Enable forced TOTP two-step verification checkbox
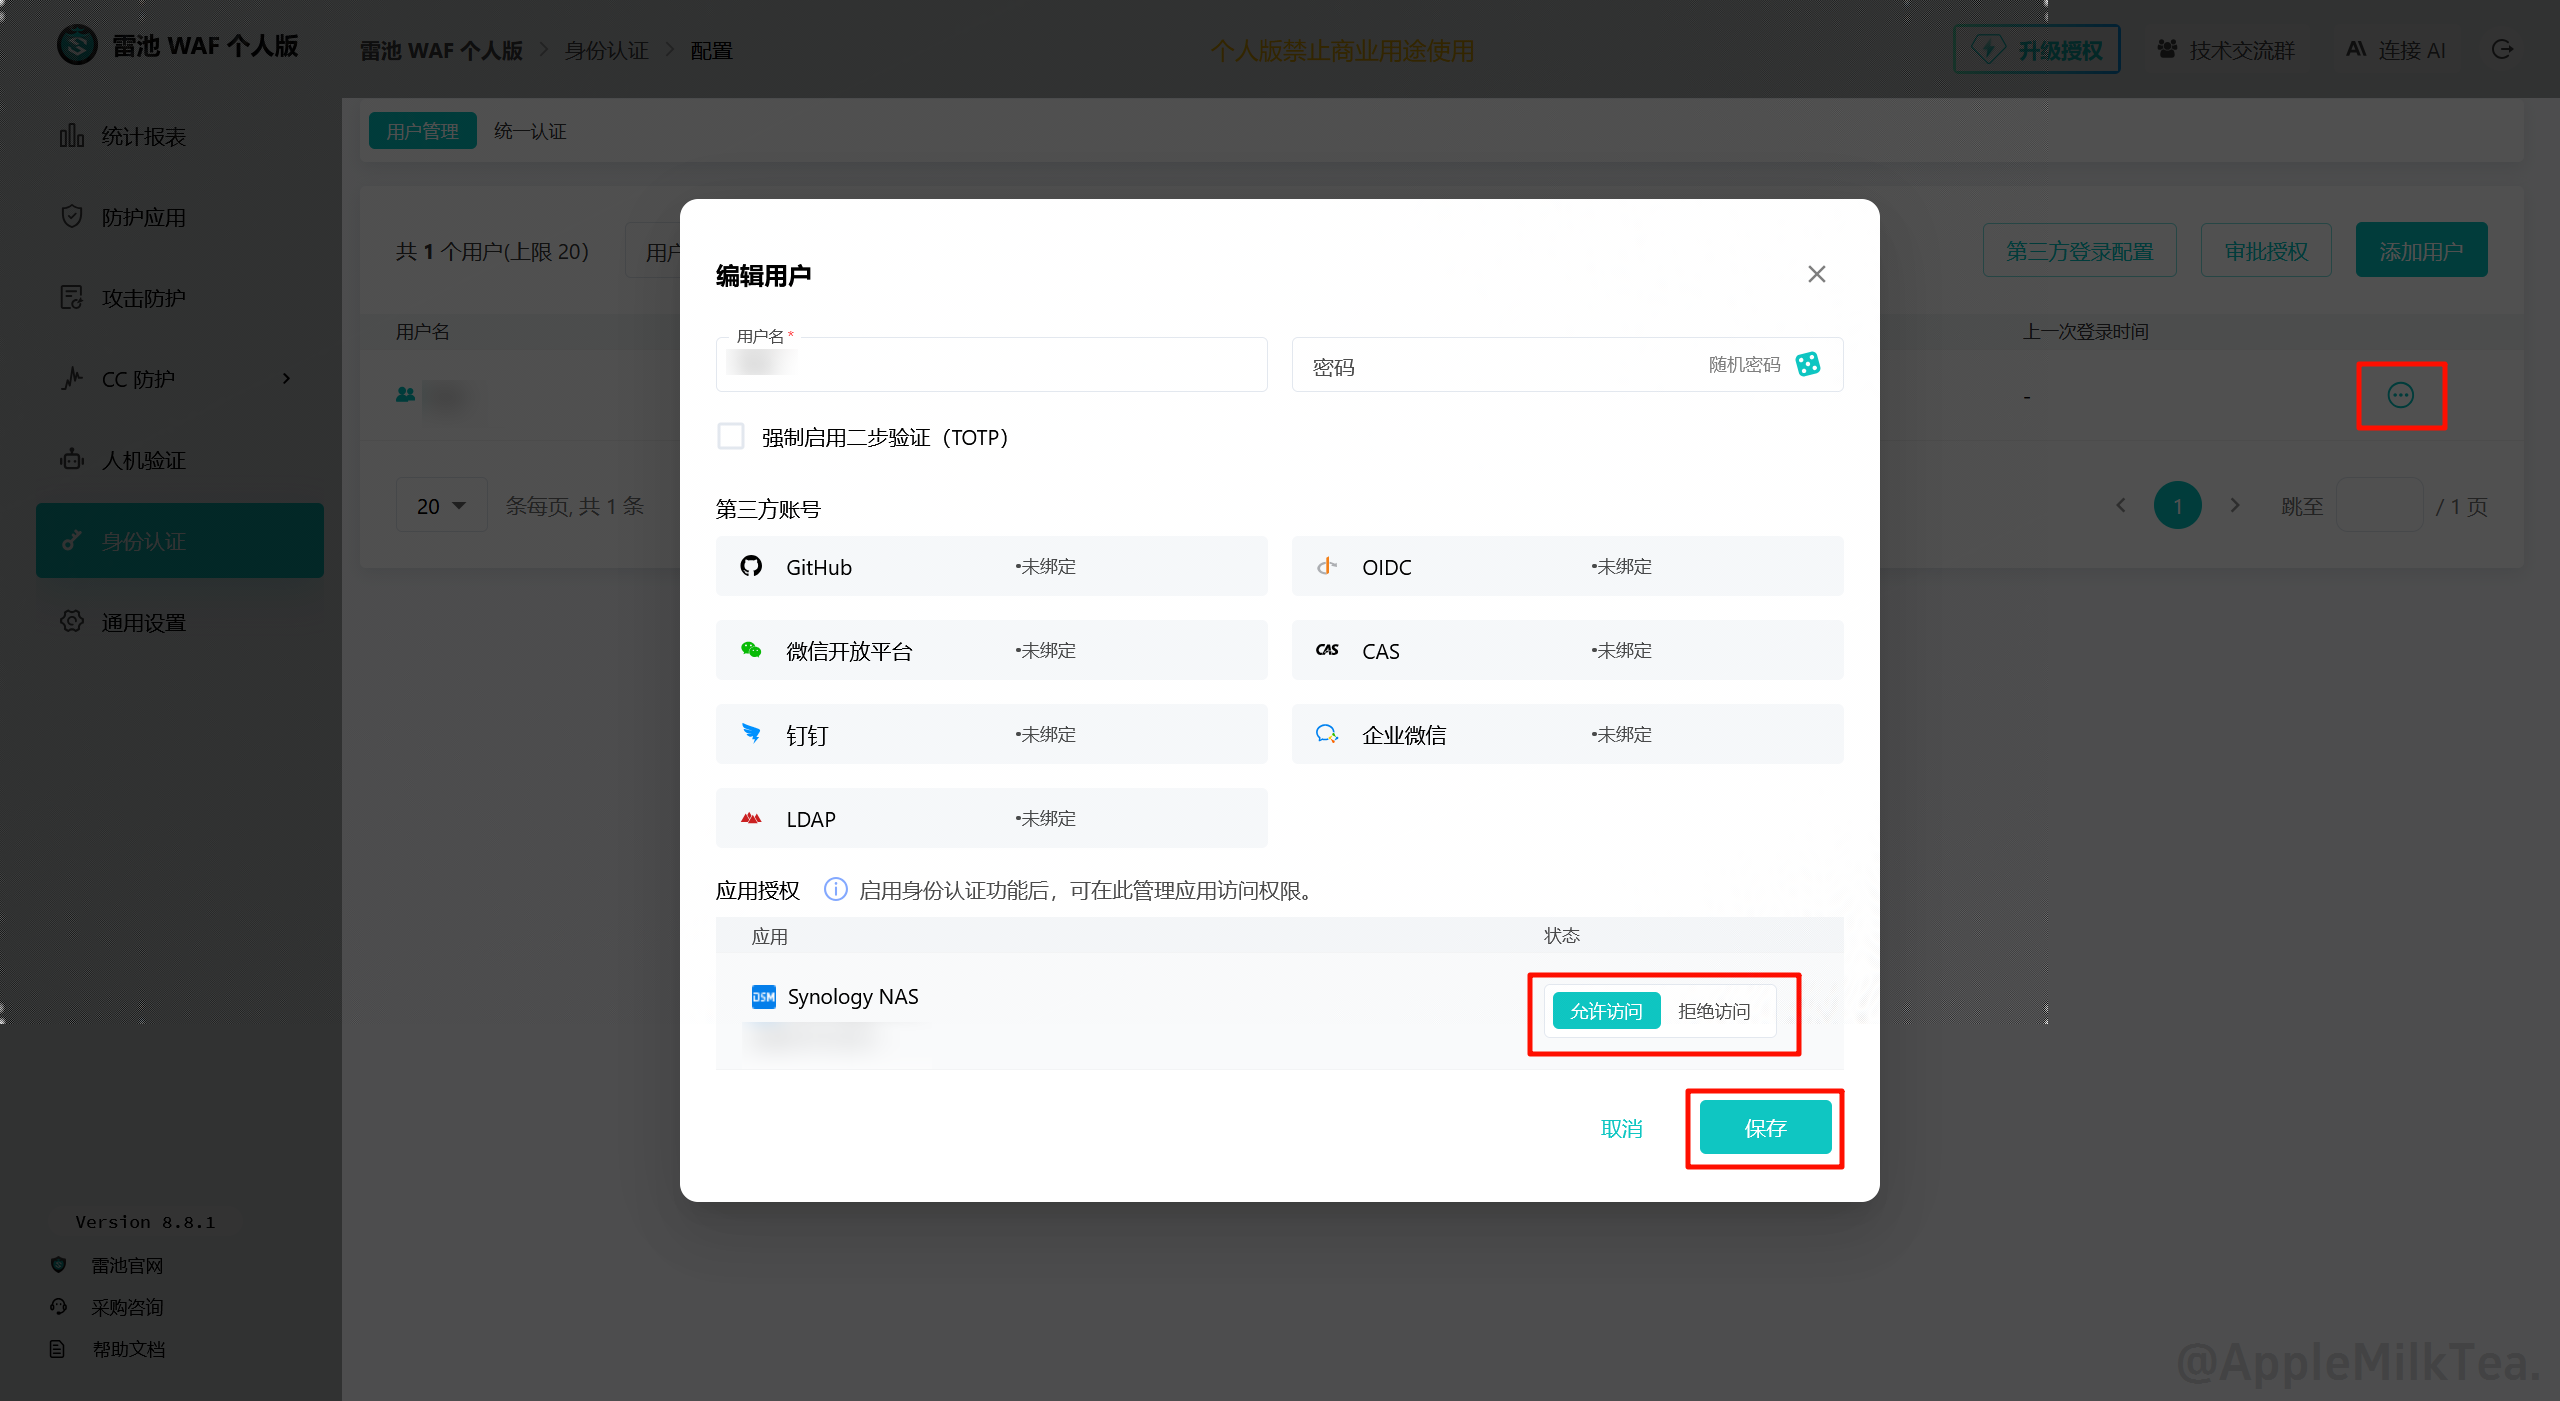This screenshot has width=2560, height=1401. pos(731,437)
